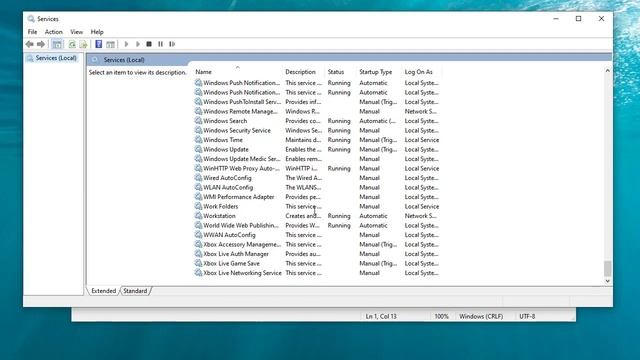Click the gear icon beside WMI Performance Adapter
640x360 pixels.
pyautogui.click(x=198, y=197)
